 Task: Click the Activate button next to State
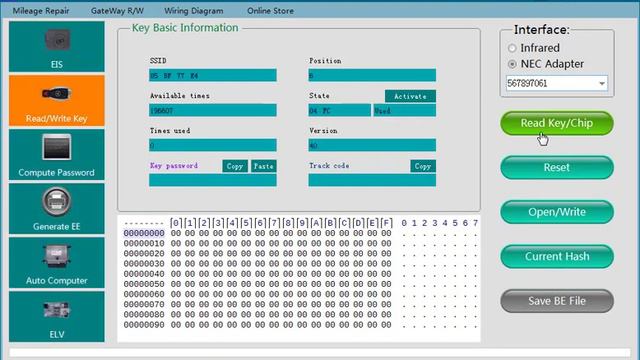[x=410, y=96]
